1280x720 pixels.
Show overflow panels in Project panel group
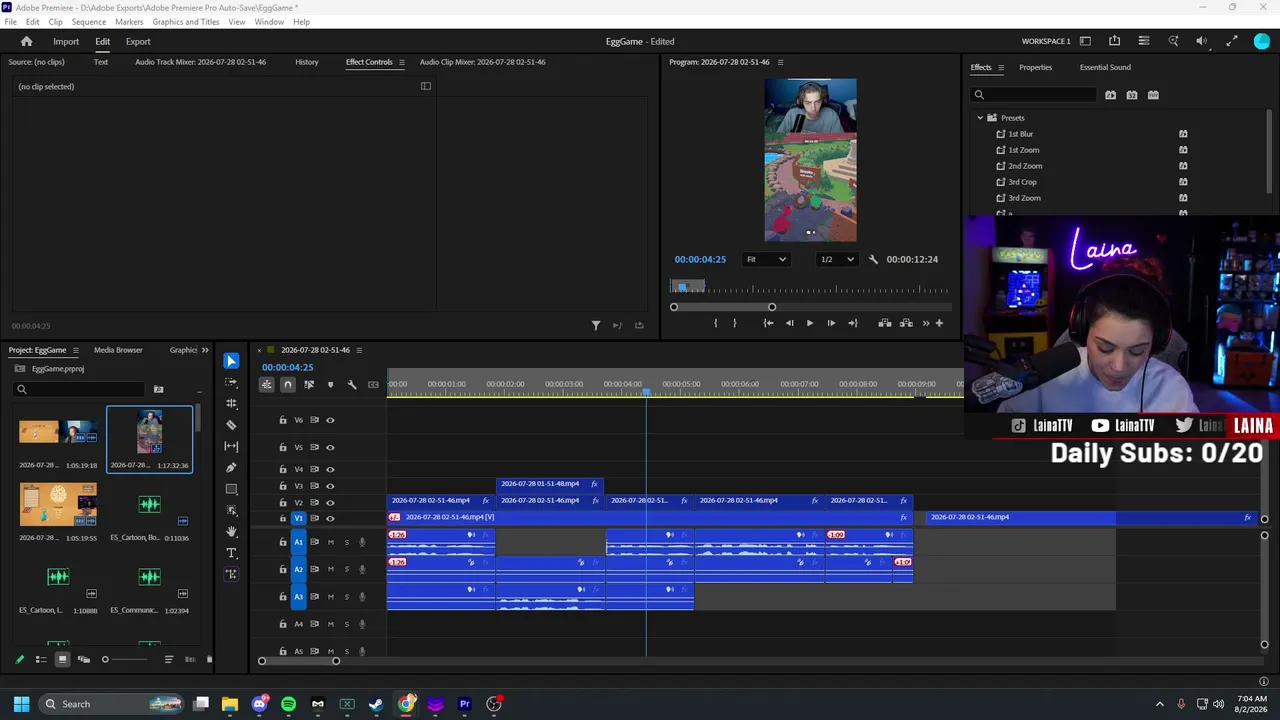coord(205,350)
